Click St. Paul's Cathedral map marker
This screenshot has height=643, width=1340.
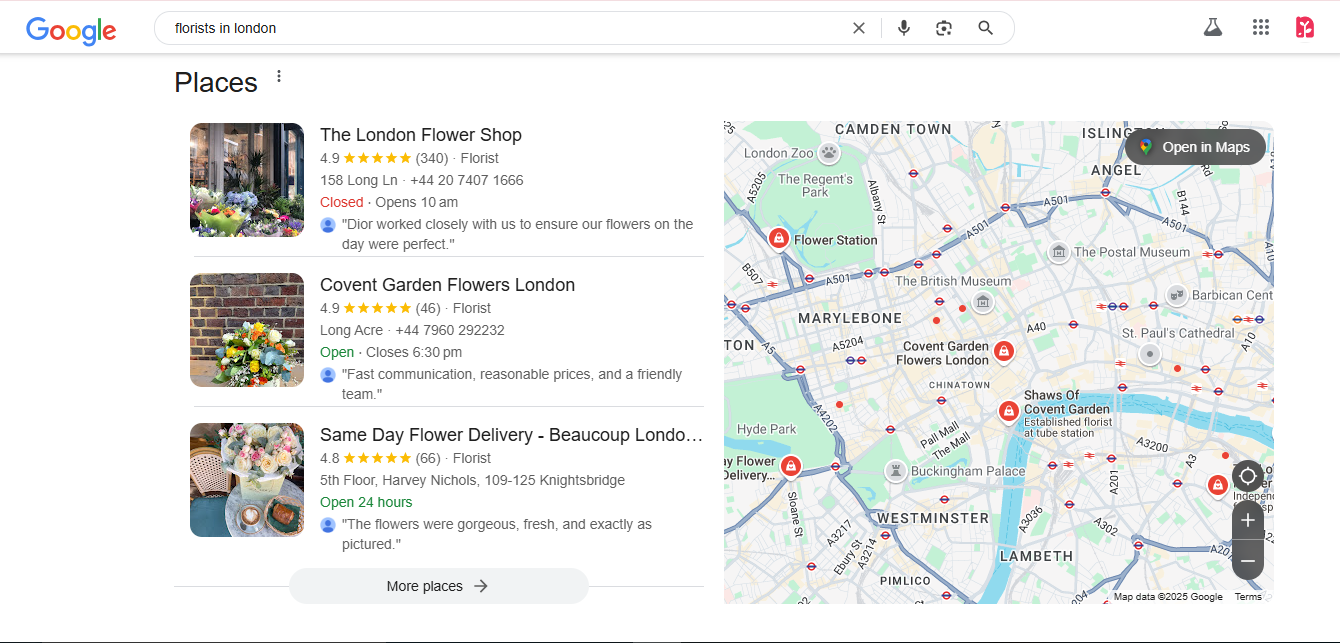(1150, 354)
